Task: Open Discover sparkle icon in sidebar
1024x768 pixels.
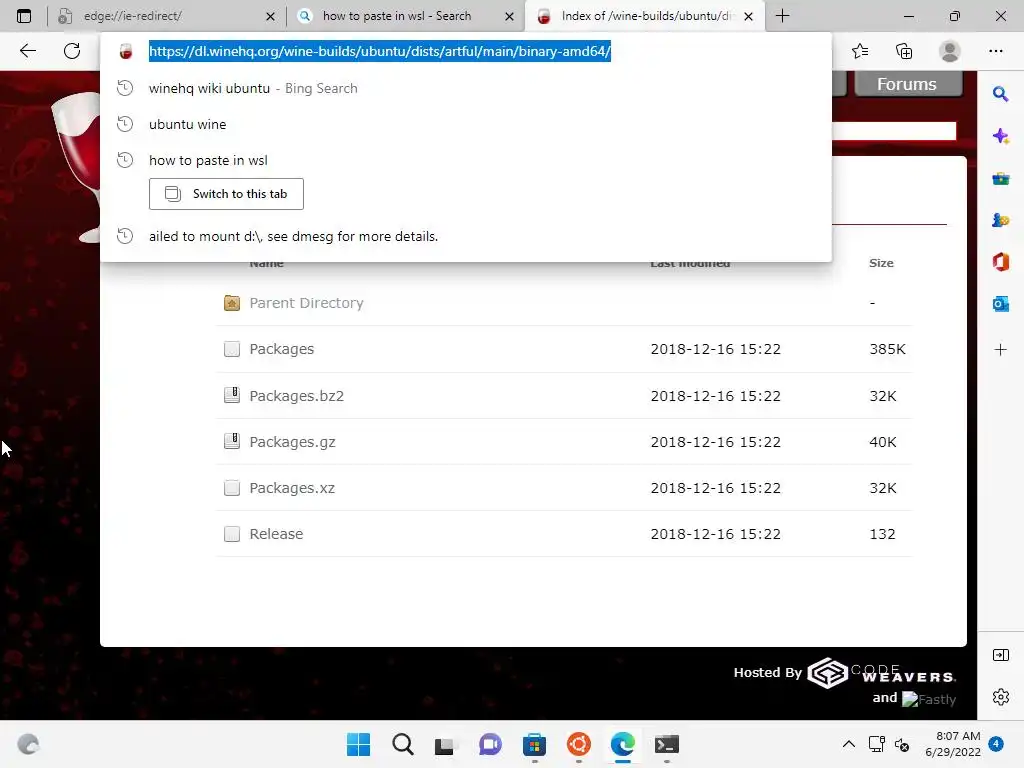Action: 1000,136
